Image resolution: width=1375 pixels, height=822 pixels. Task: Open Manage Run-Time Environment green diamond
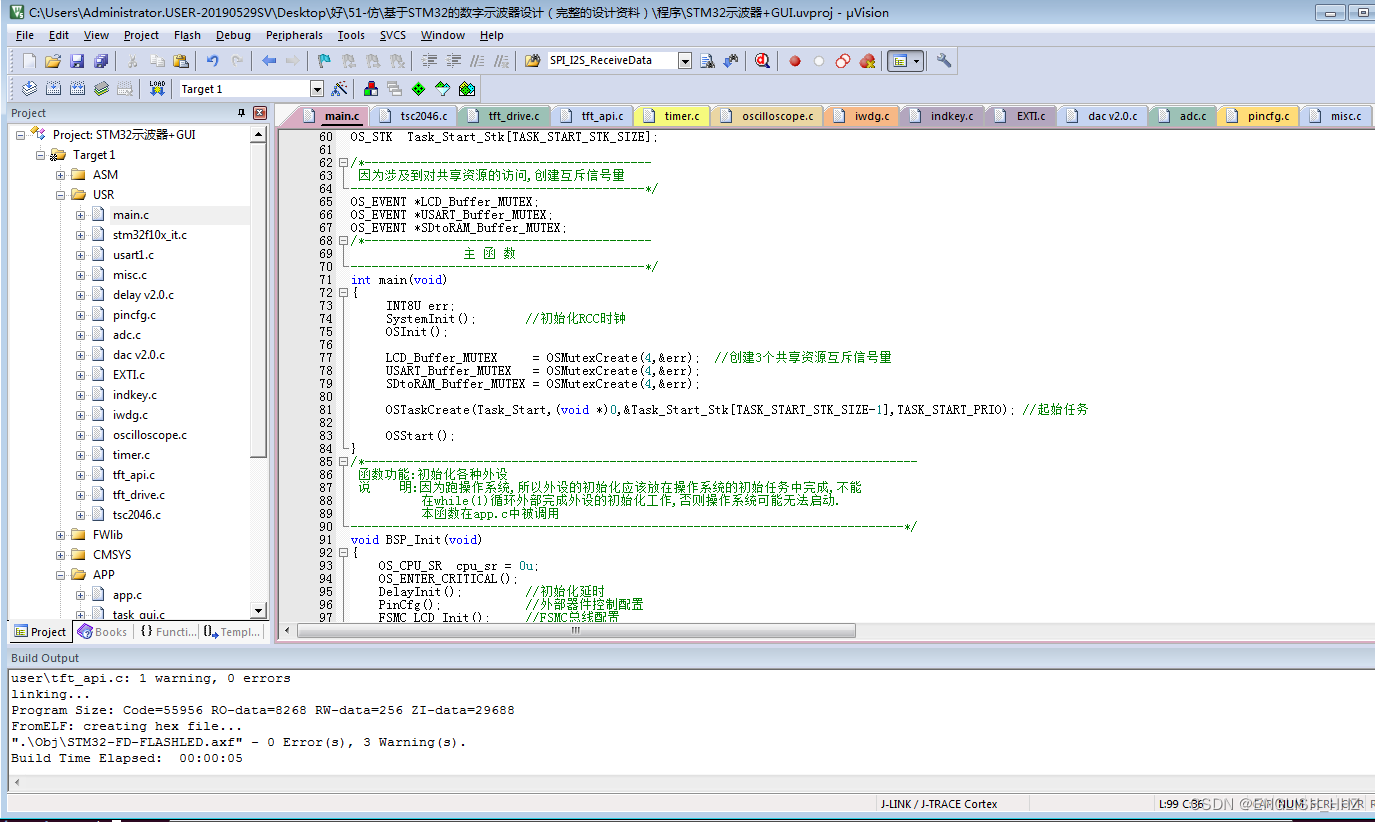419,88
